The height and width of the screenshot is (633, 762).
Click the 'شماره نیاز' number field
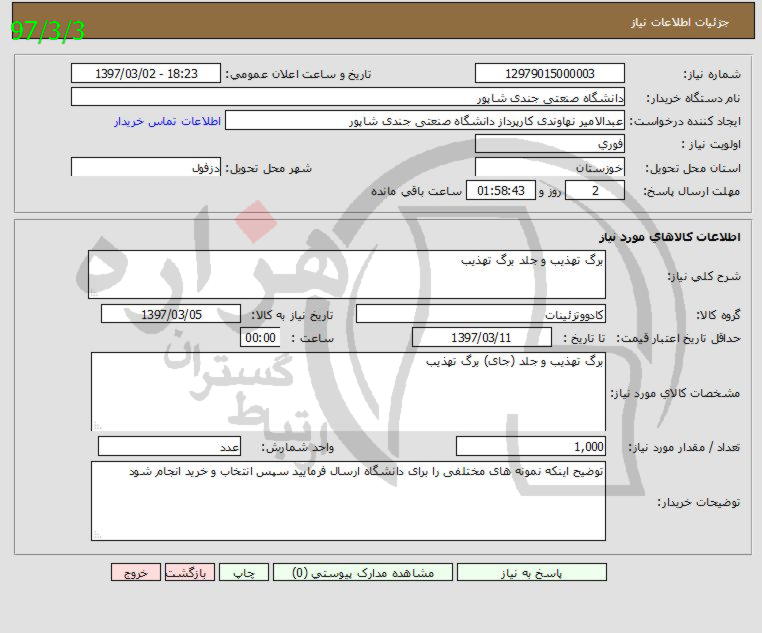pos(549,74)
